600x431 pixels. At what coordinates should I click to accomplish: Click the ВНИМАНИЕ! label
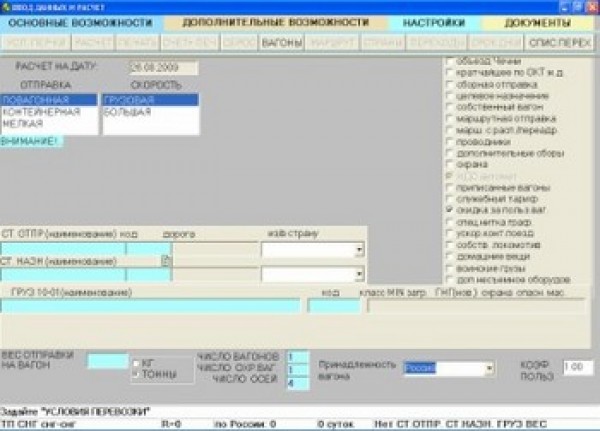(x=31, y=141)
